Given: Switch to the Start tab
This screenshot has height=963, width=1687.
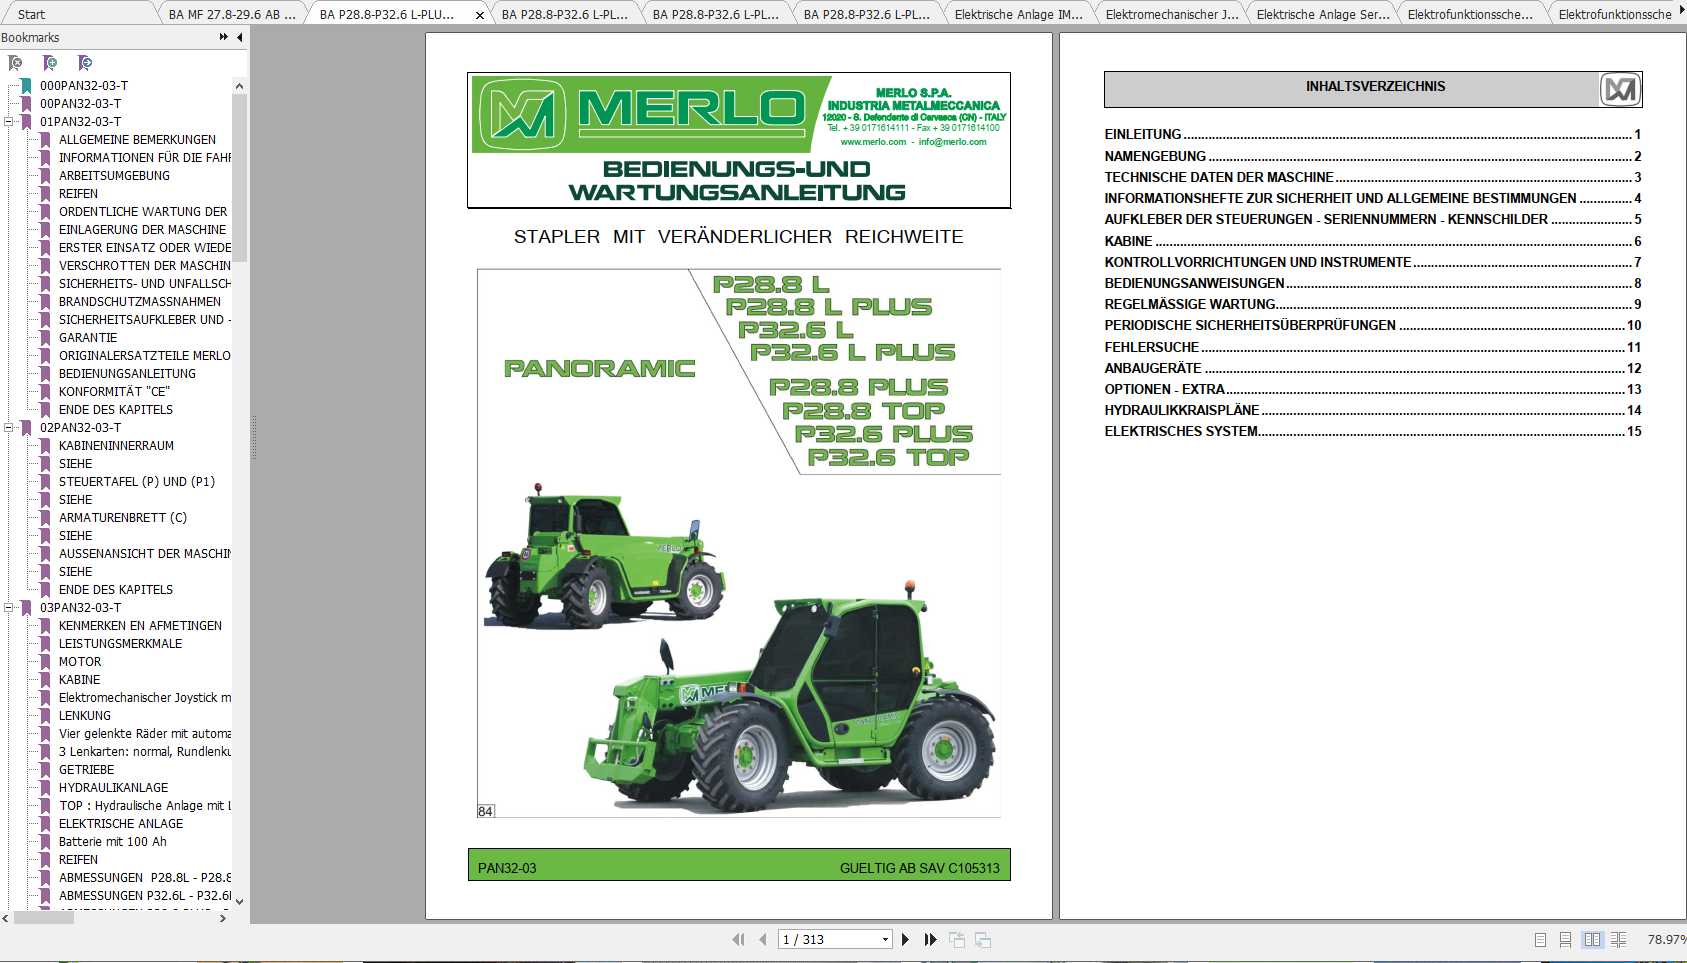Looking at the screenshot, I should (31, 14).
